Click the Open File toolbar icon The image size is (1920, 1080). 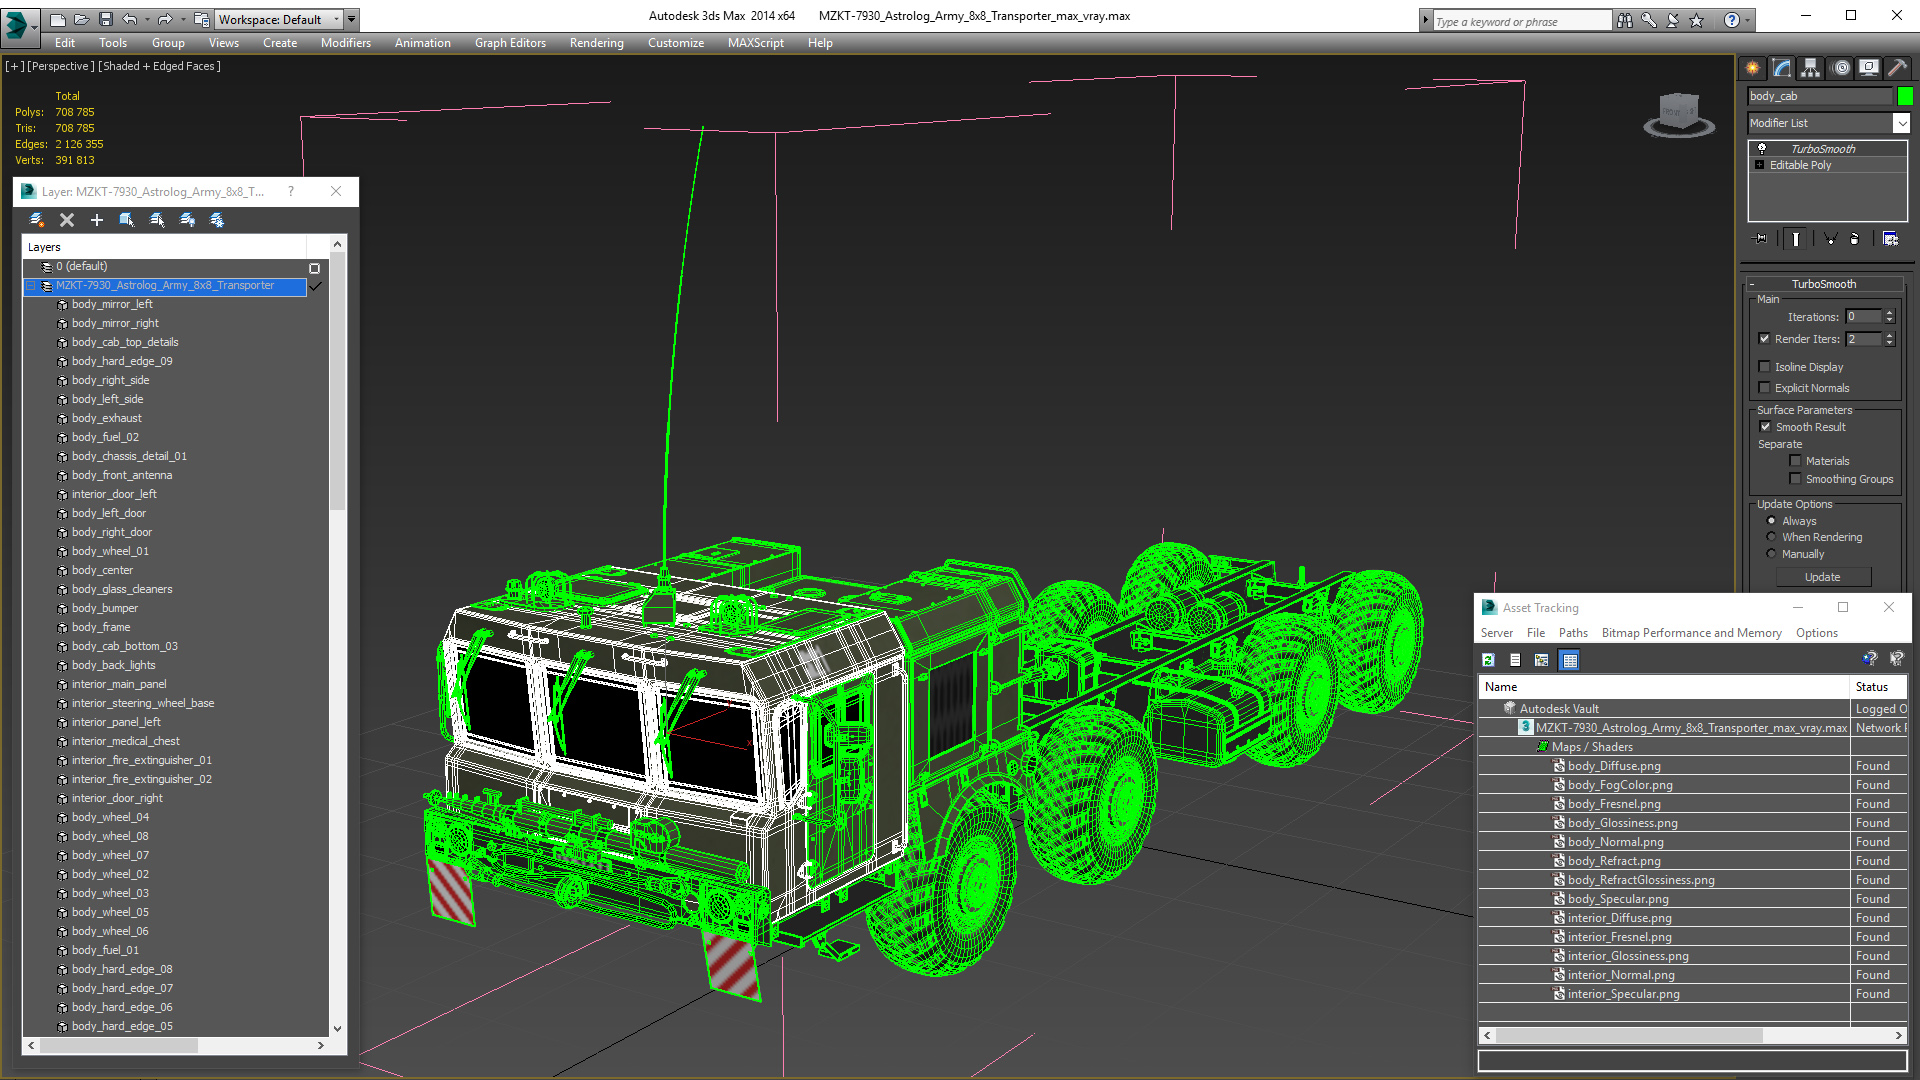(x=82, y=19)
